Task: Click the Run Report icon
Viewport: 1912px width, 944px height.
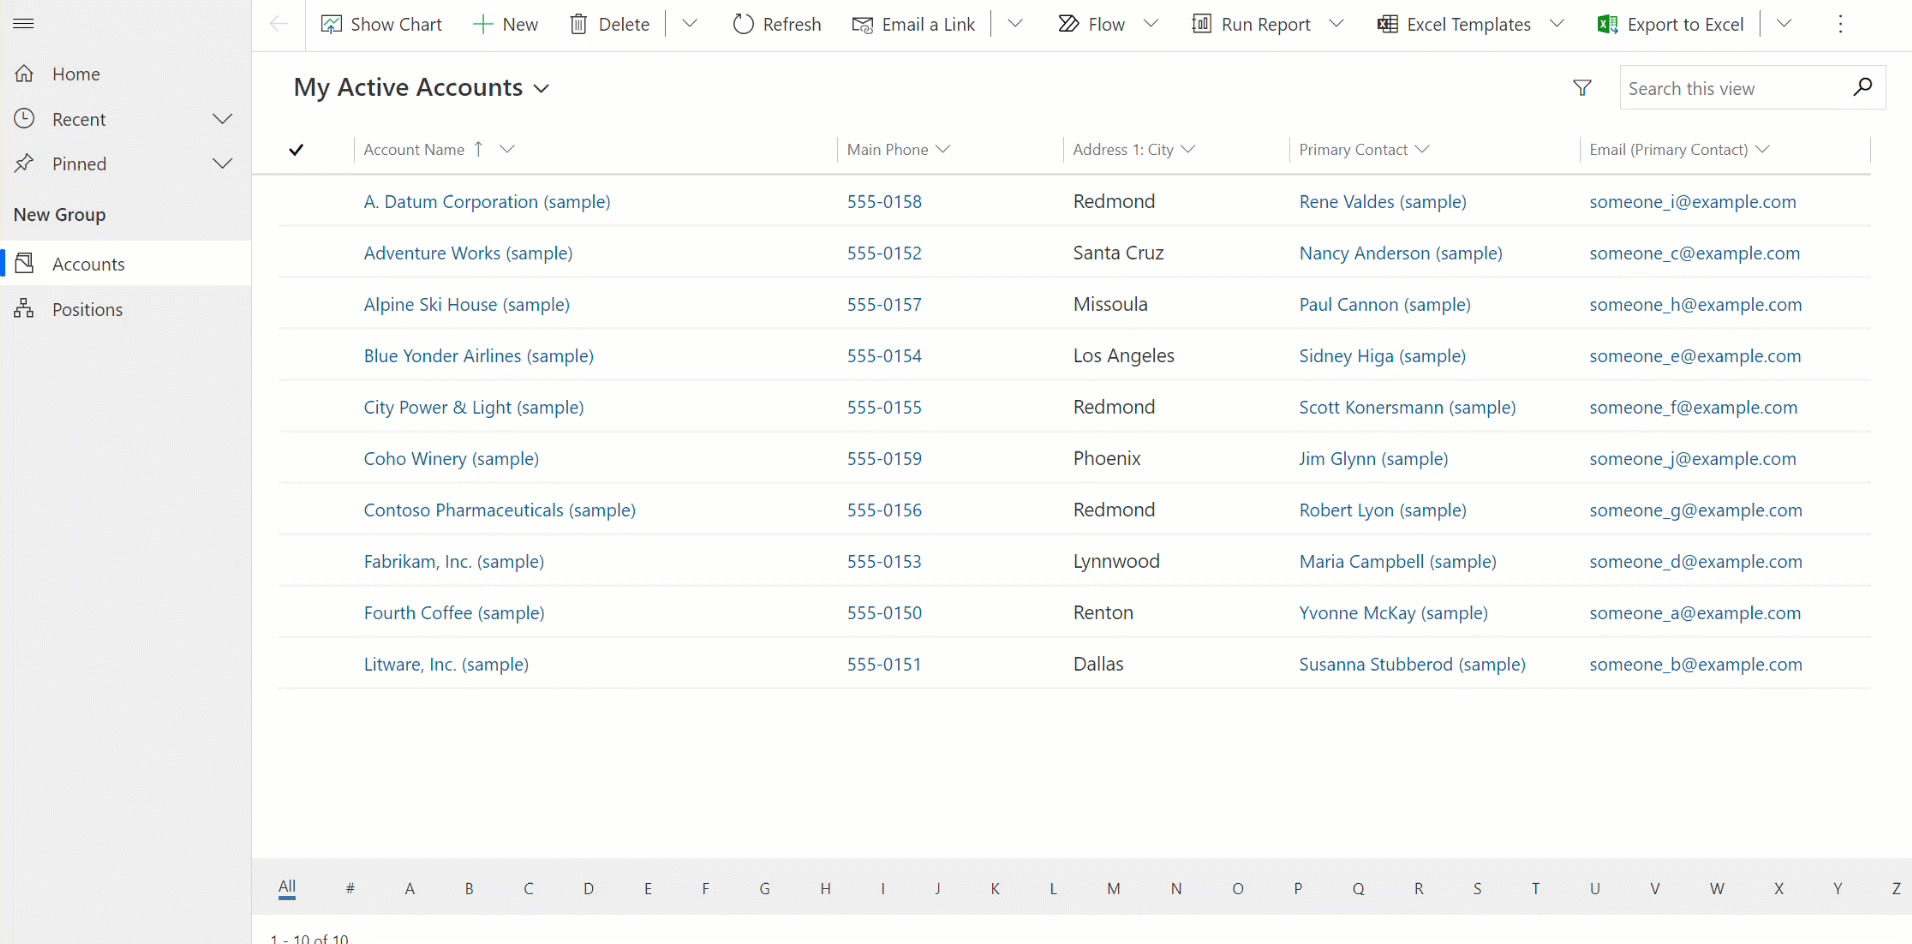Action: tap(1202, 23)
